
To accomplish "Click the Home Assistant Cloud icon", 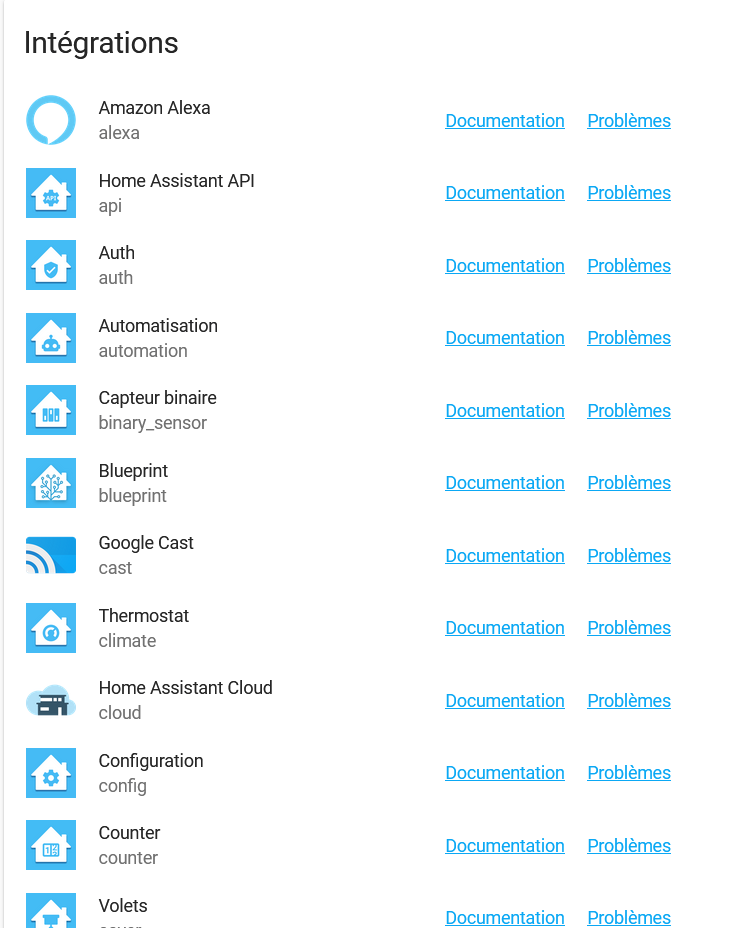I will coord(51,700).
